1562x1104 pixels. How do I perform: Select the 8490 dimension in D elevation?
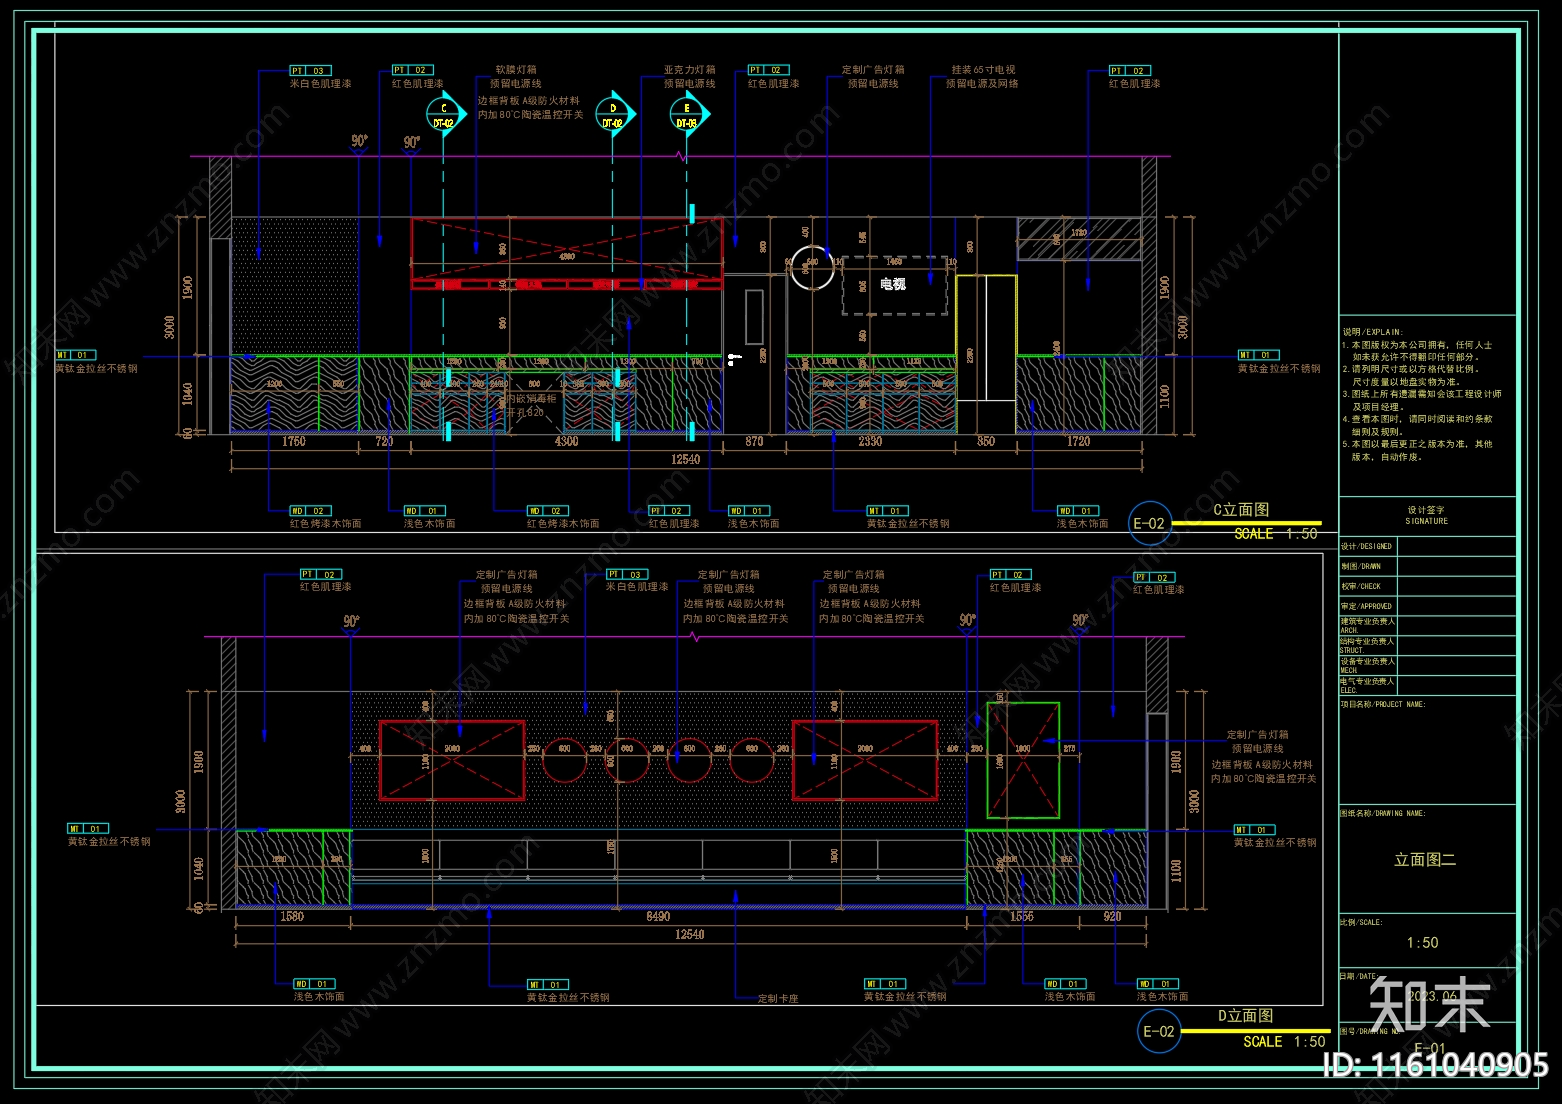click(658, 917)
